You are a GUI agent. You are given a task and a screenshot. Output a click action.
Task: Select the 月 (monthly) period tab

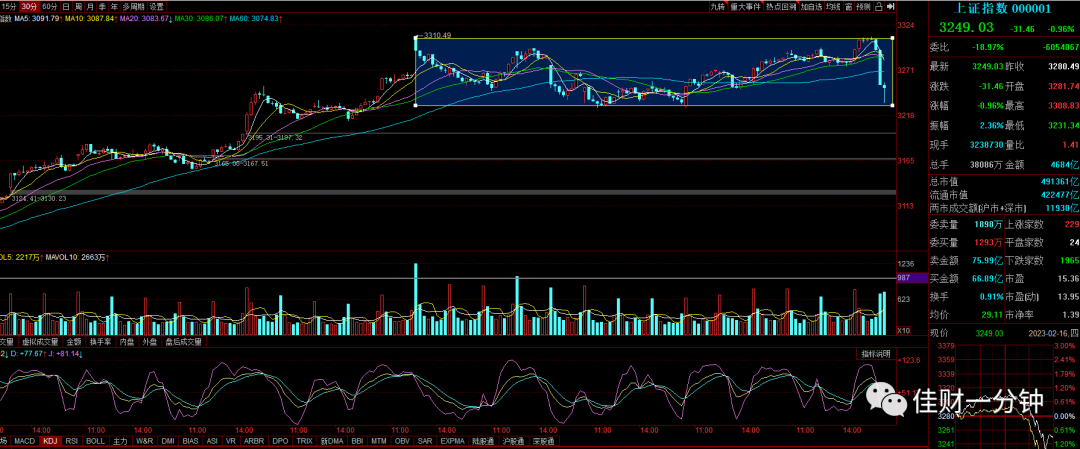click(x=90, y=7)
